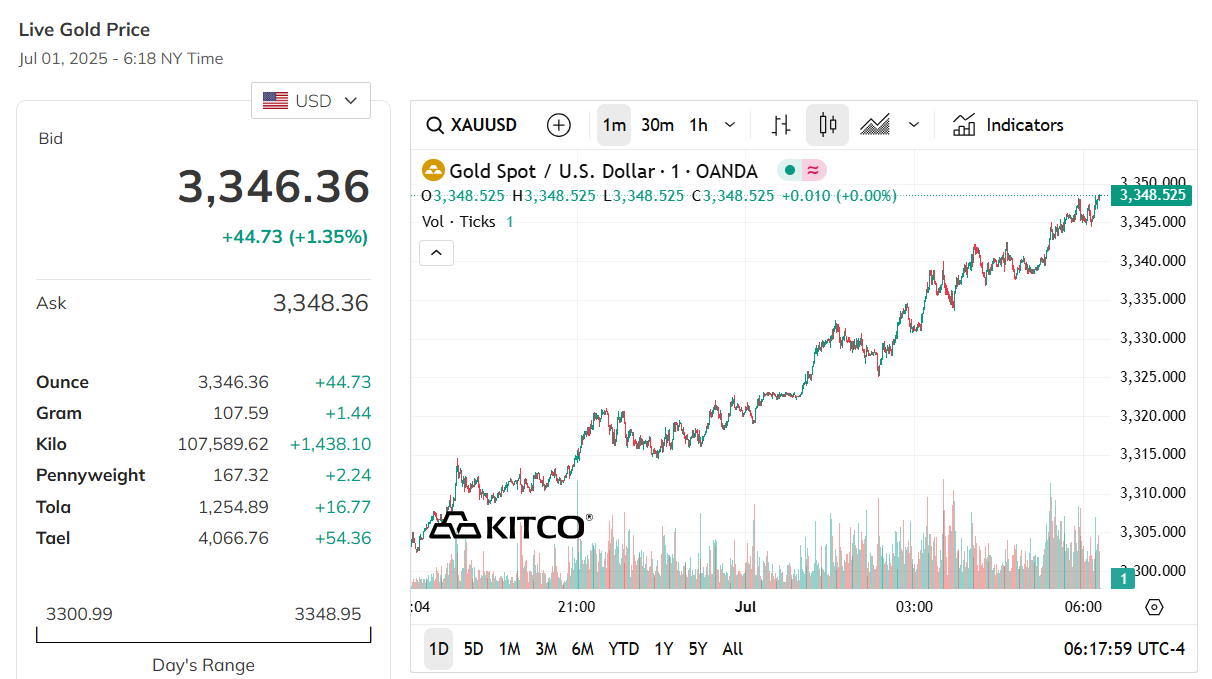The image size is (1212, 679).
Task: Select the bars chart style icon
Action: pyautogui.click(x=781, y=125)
